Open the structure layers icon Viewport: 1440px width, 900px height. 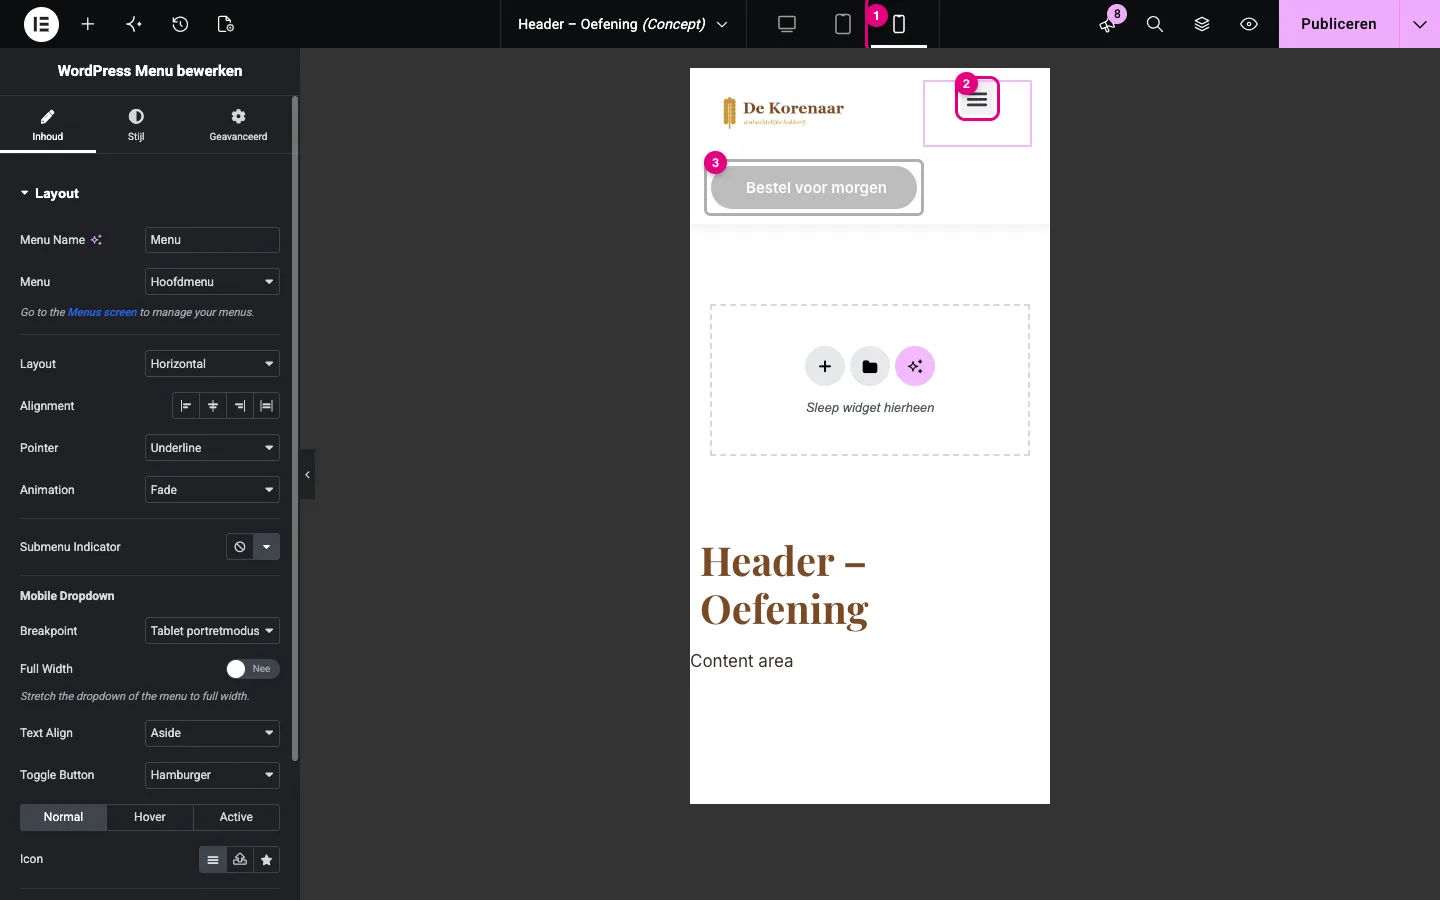pyautogui.click(x=1202, y=24)
